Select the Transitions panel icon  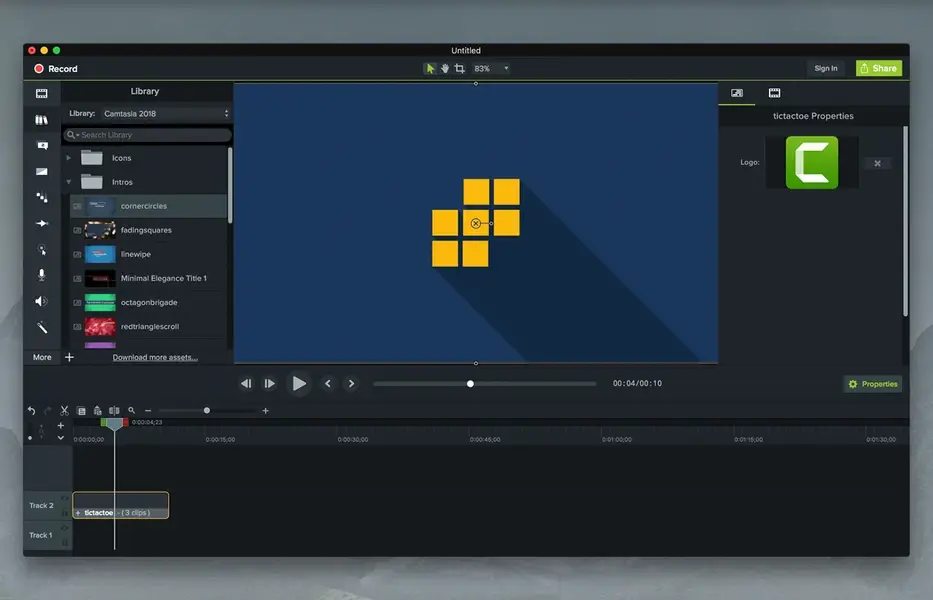(41, 171)
